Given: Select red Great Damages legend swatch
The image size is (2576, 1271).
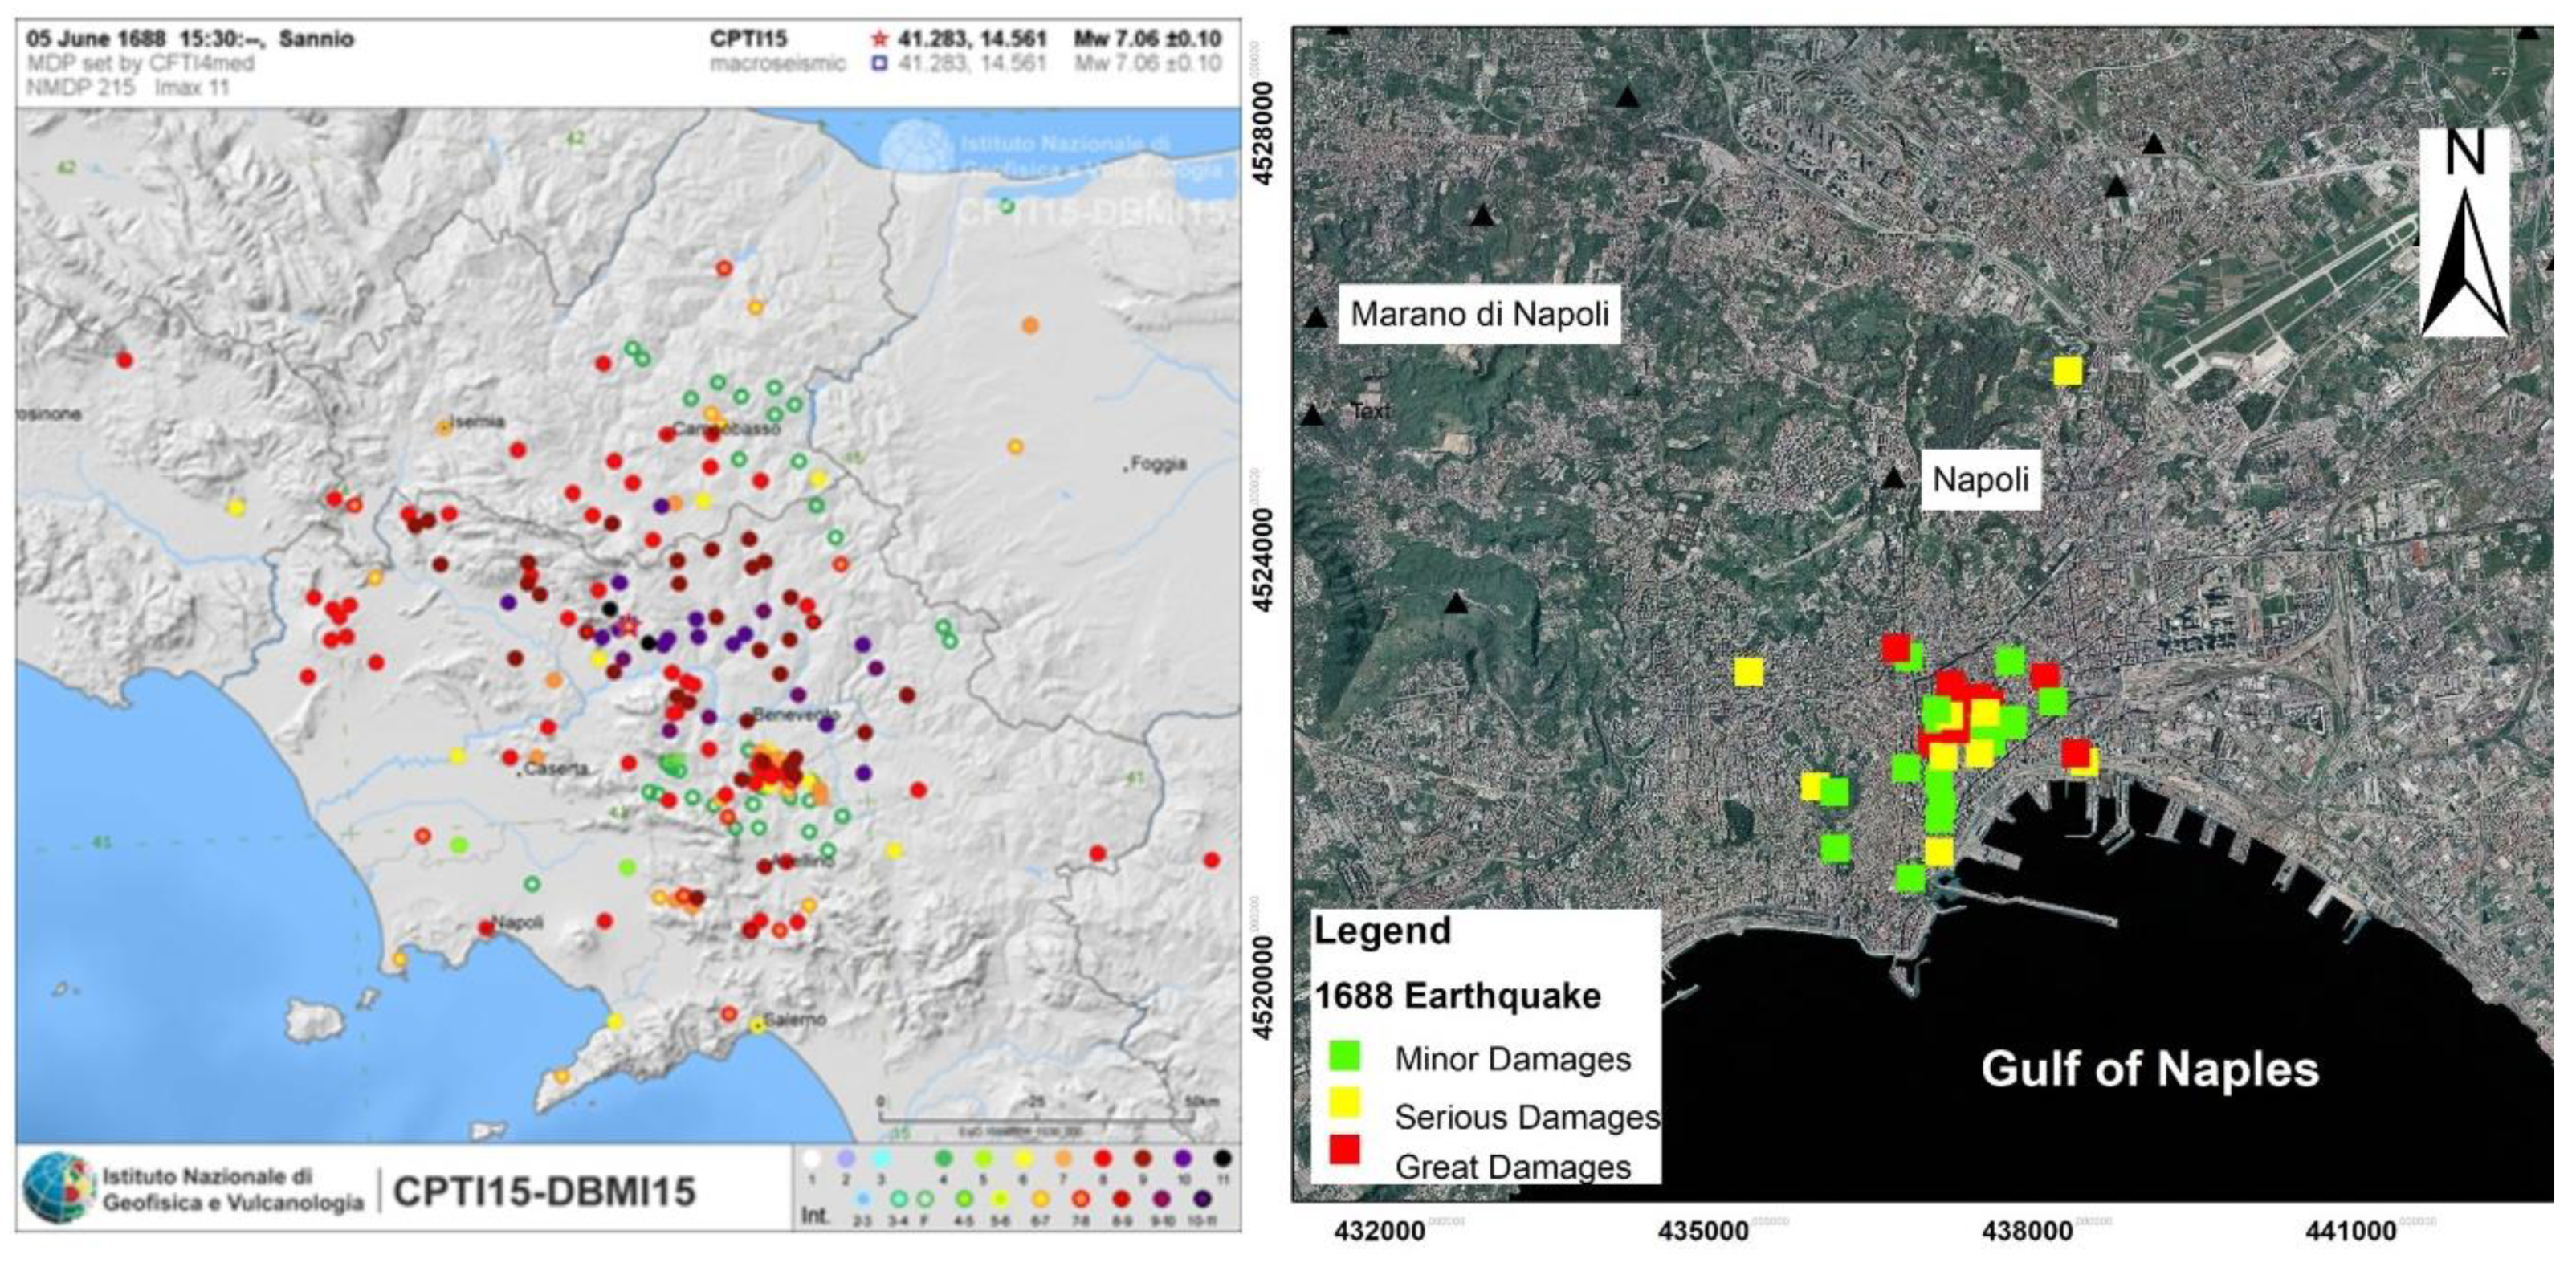Looking at the screenshot, I should [1345, 1149].
